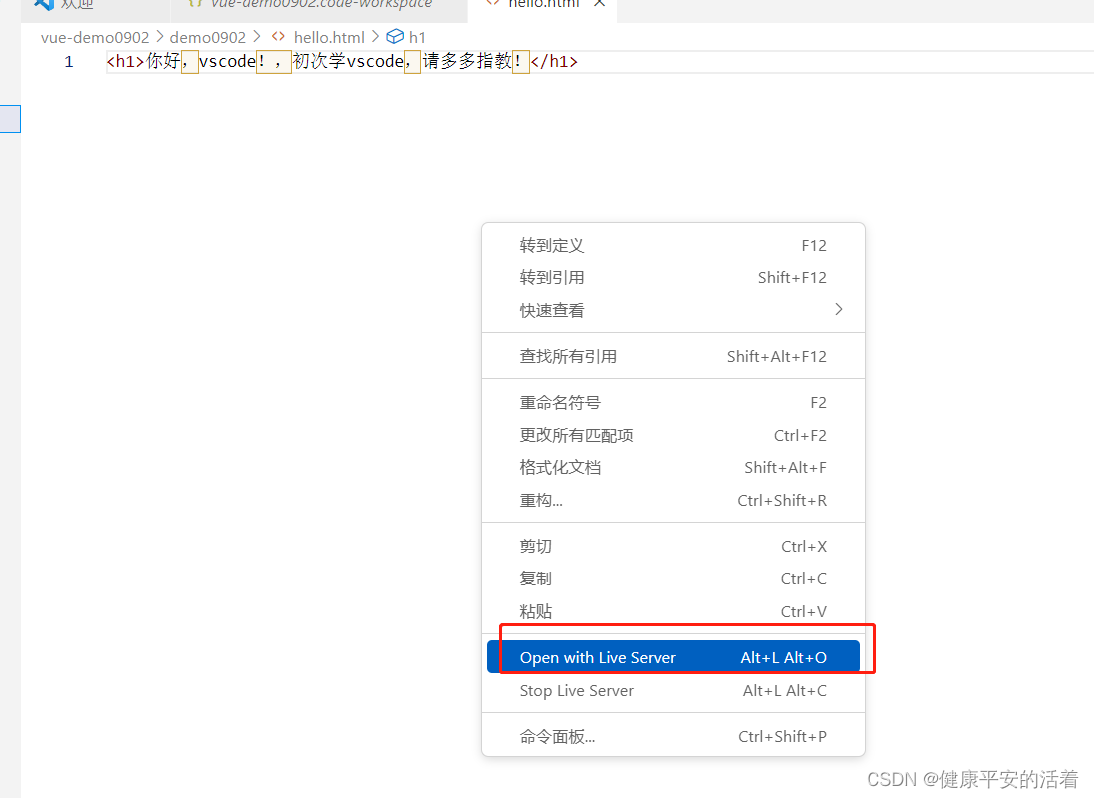Open the vue-demo0902 breadcrumb dropdown

(95, 37)
